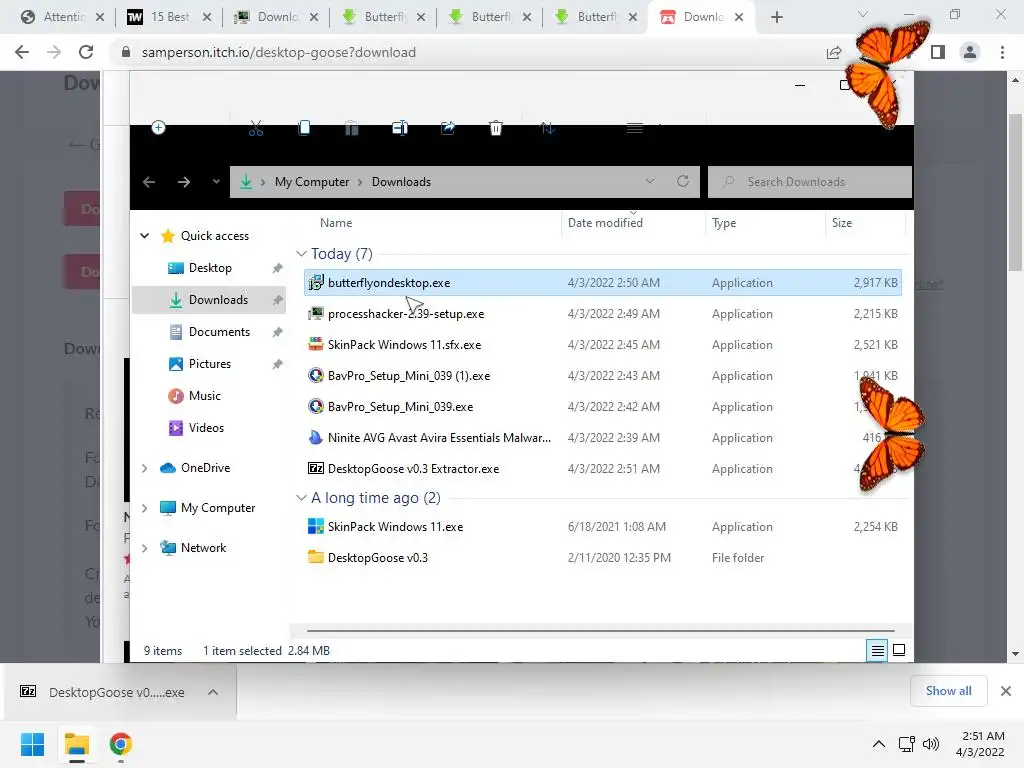Sort by the Name column header

[336, 223]
